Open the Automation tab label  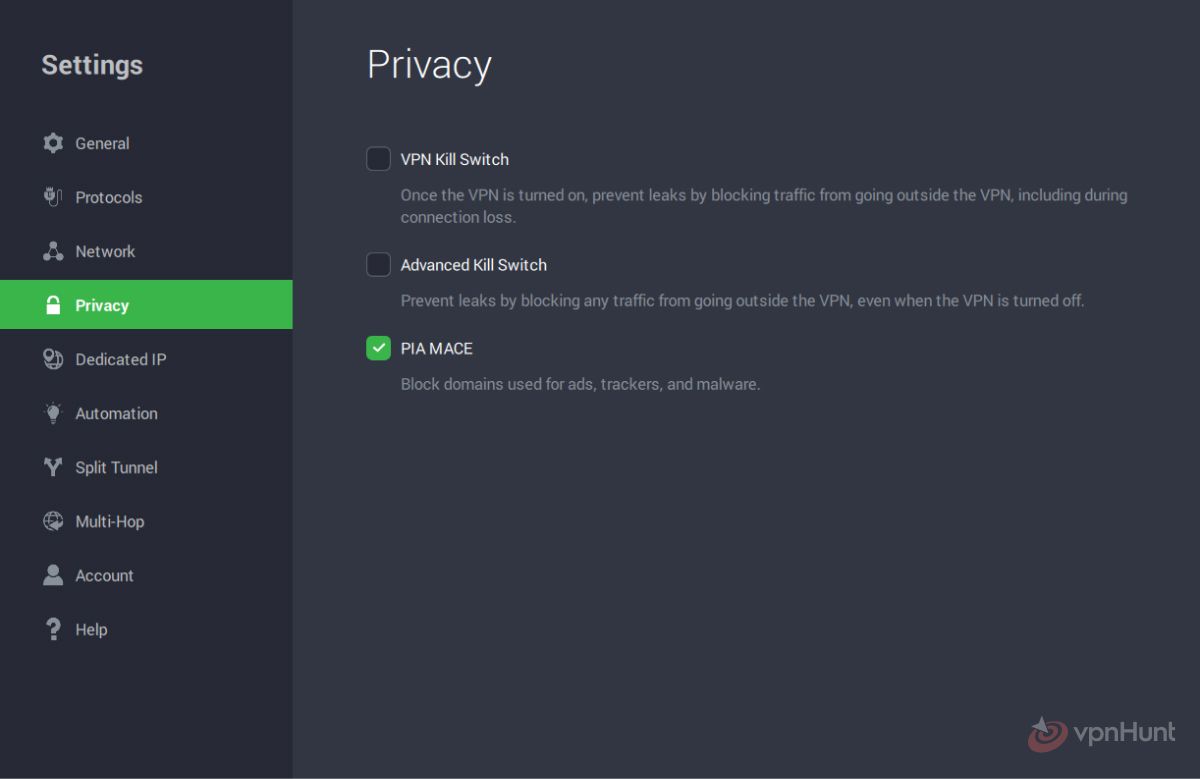(116, 413)
